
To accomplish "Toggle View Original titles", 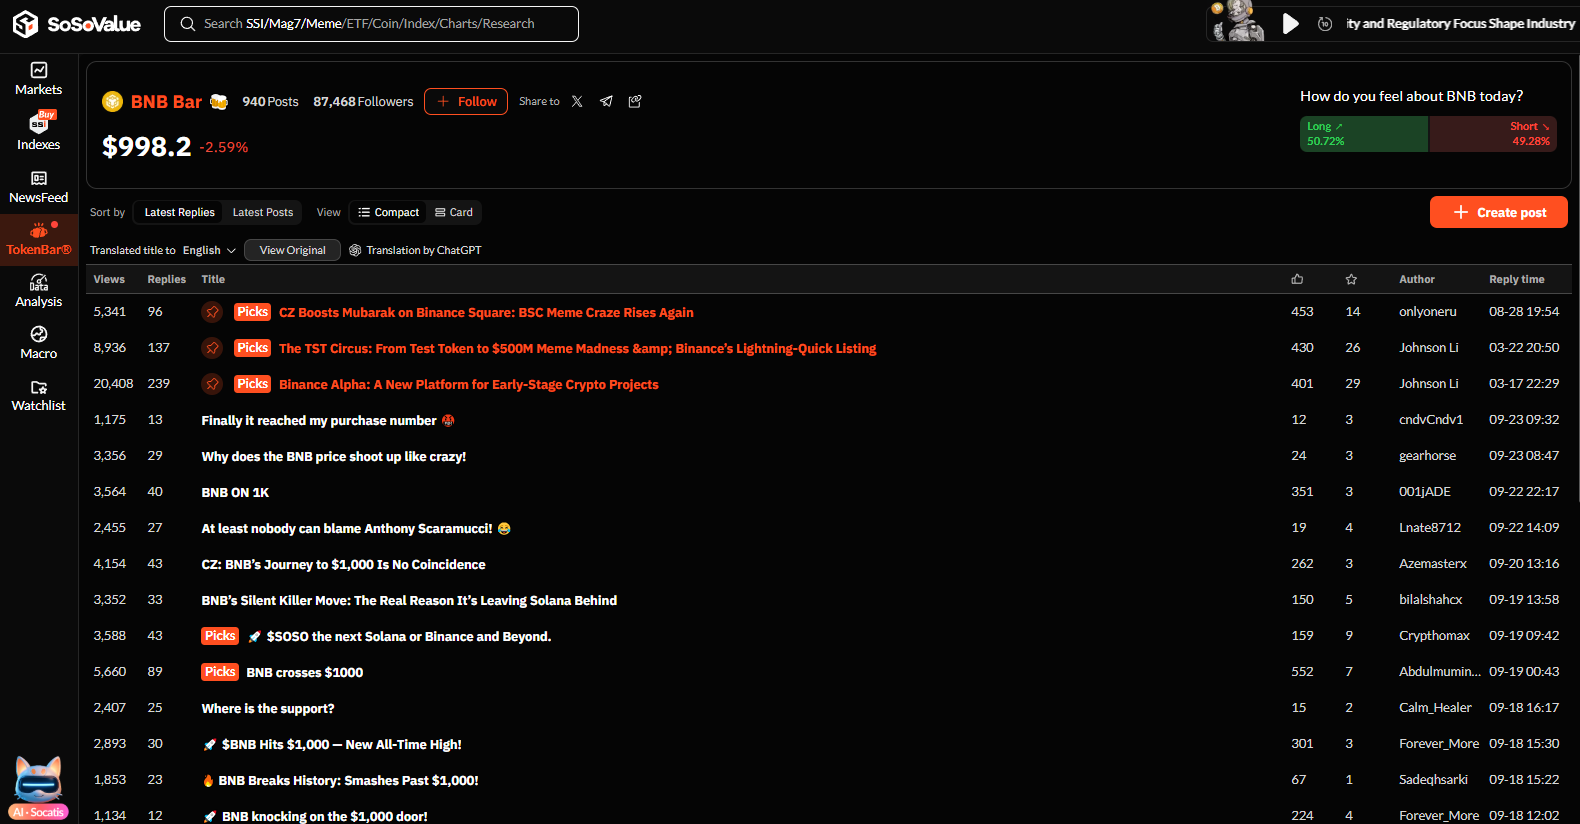I will point(292,251).
